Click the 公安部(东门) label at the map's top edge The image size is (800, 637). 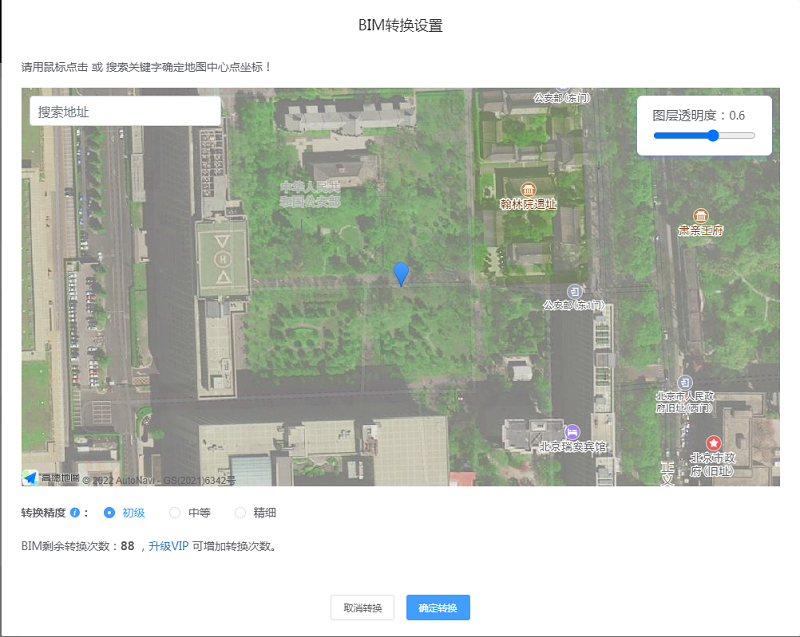pyautogui.click(x=562, y=97)
